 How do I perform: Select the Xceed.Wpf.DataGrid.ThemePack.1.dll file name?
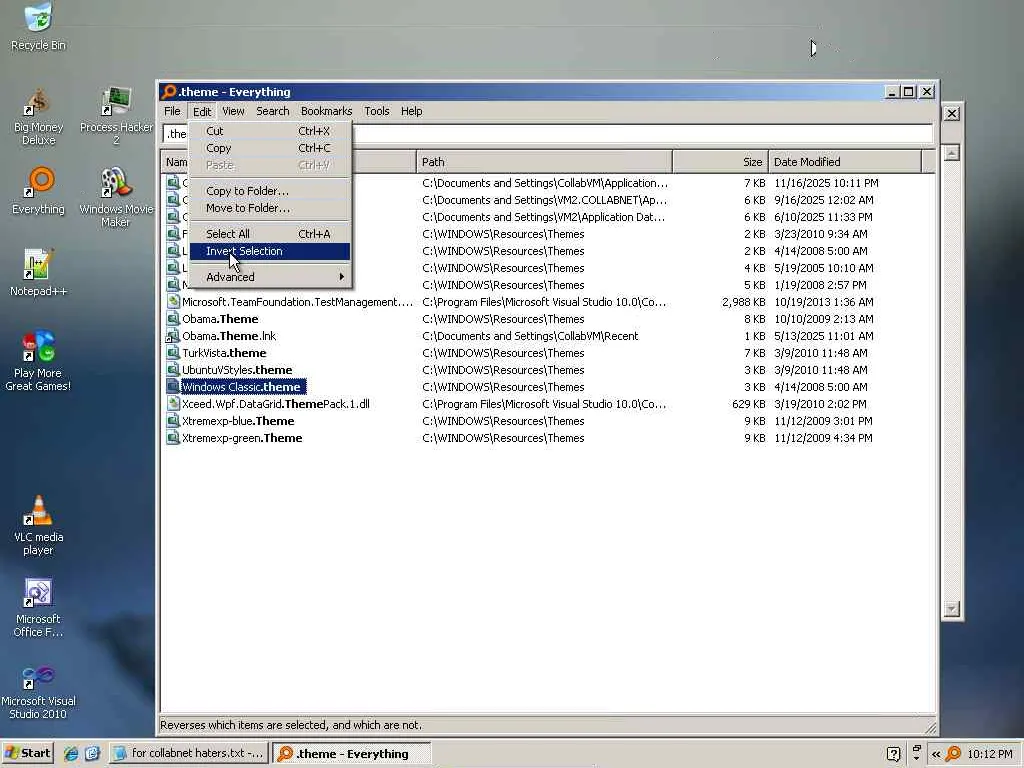pos(276,404)
